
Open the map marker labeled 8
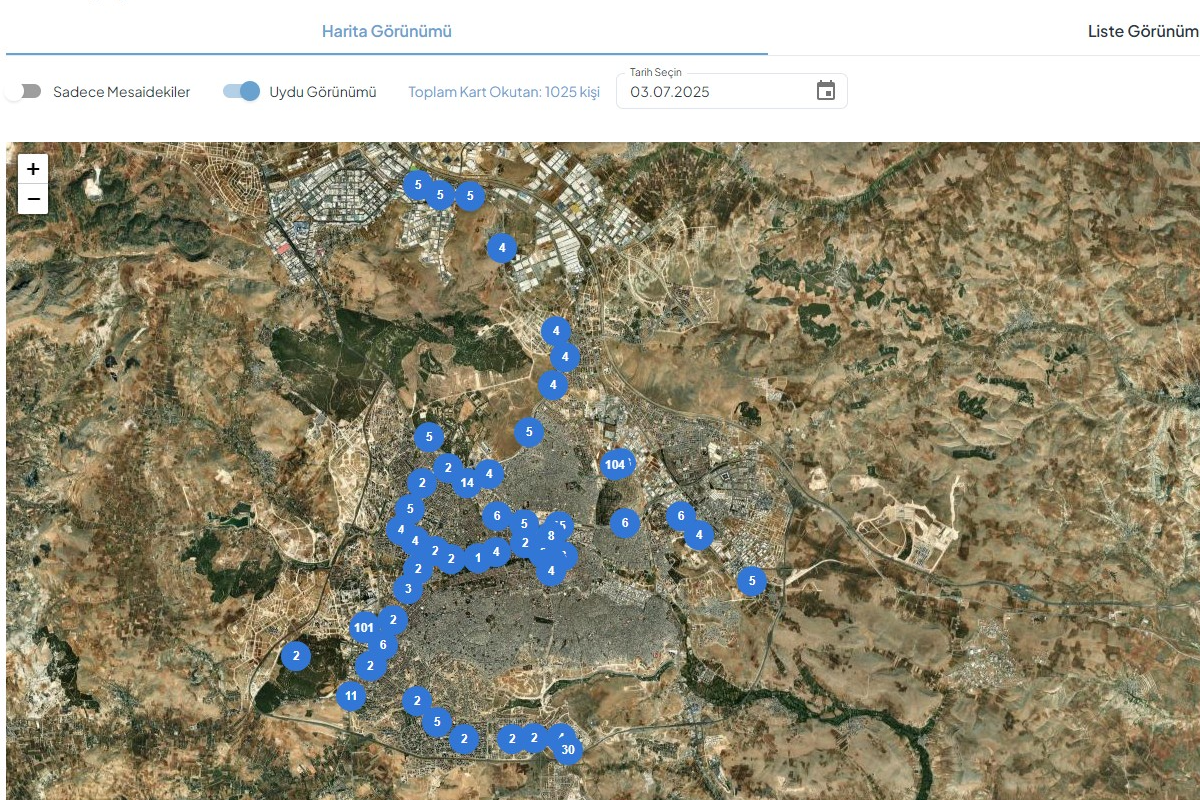coord(551,536)
